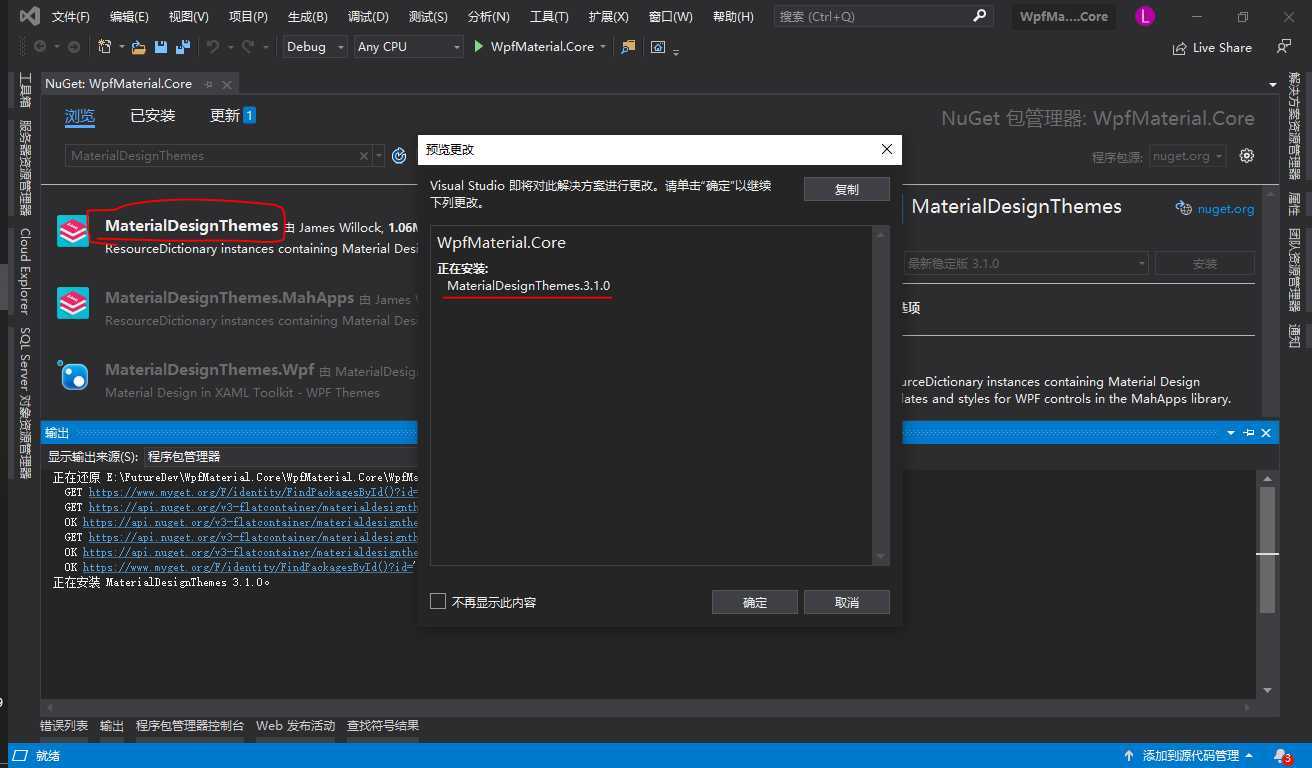Screen dimensions: 1312x768
Task: Click the 取消 button in dialog
Action: click(846, 602)
